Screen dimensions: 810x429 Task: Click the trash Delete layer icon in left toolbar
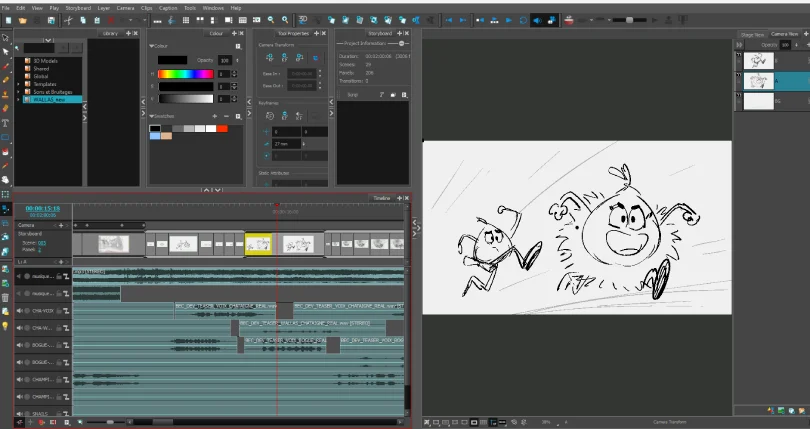point(6,298)
